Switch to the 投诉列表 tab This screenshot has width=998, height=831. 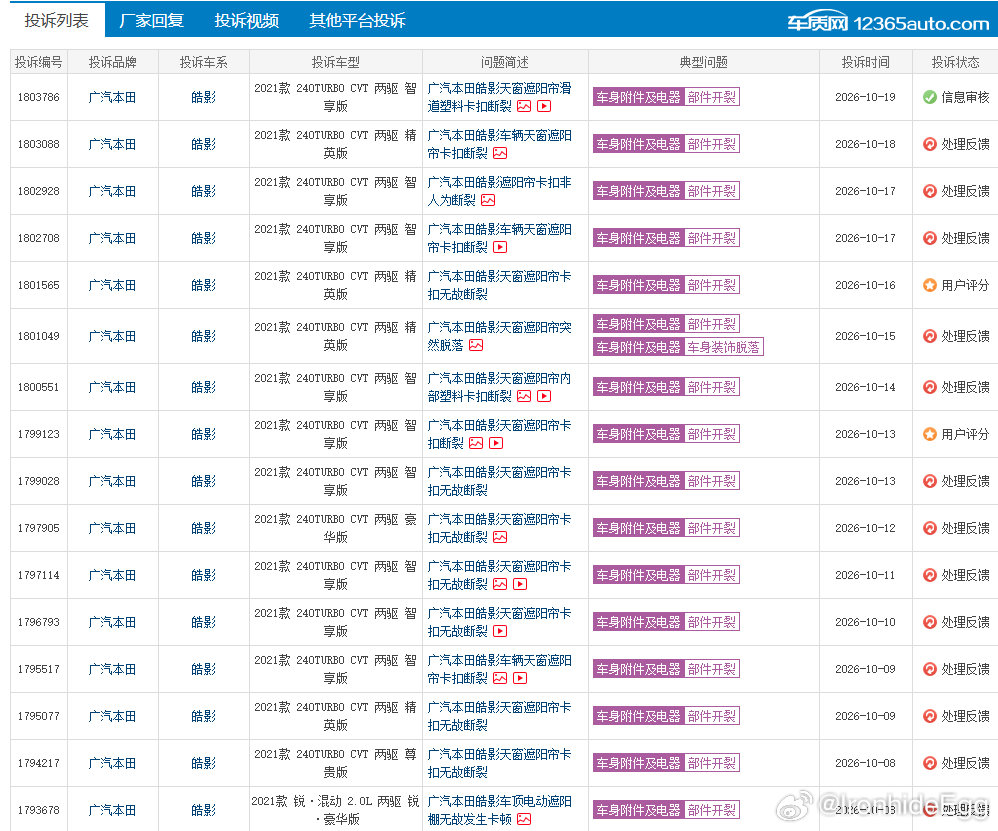pyautogui.click(x=57, y=20)
